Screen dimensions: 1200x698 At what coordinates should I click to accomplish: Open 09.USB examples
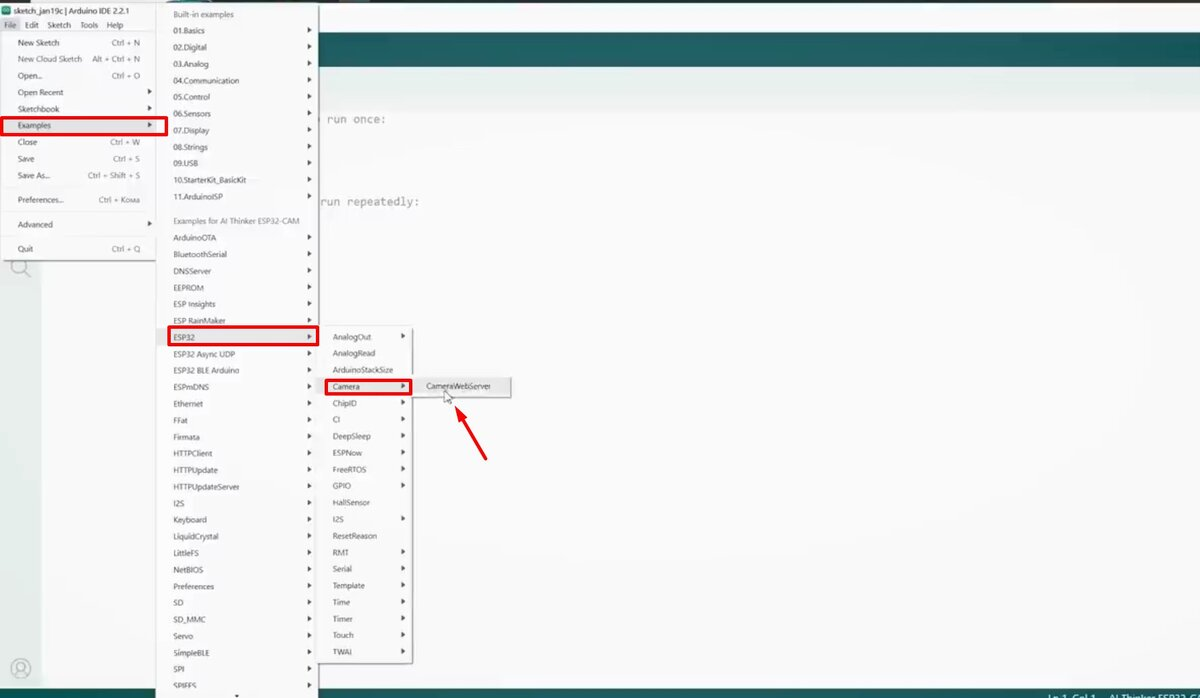[x=238, y=163]
